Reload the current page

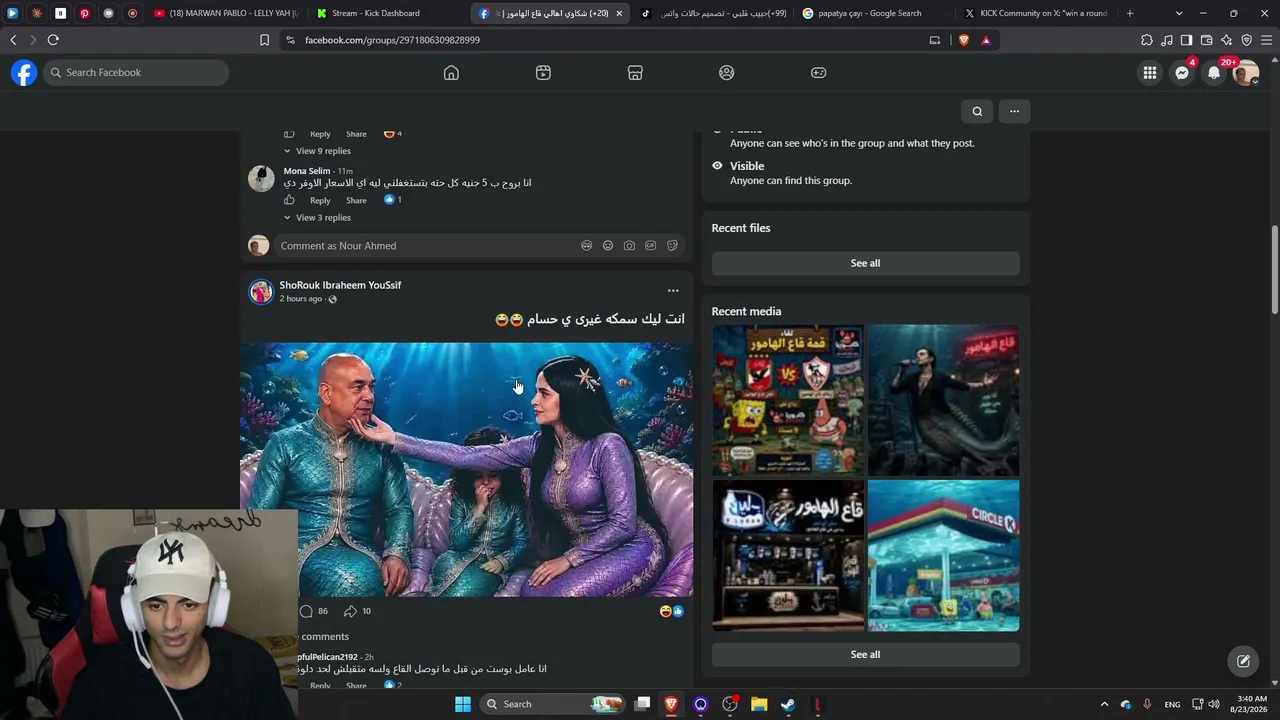click(x=53, y=40)
